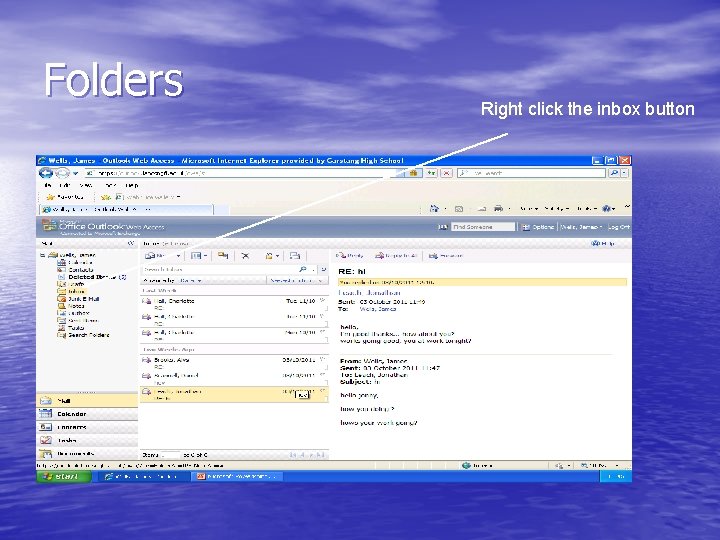Select the Contacts folder in folder tree

click(75, 270)
